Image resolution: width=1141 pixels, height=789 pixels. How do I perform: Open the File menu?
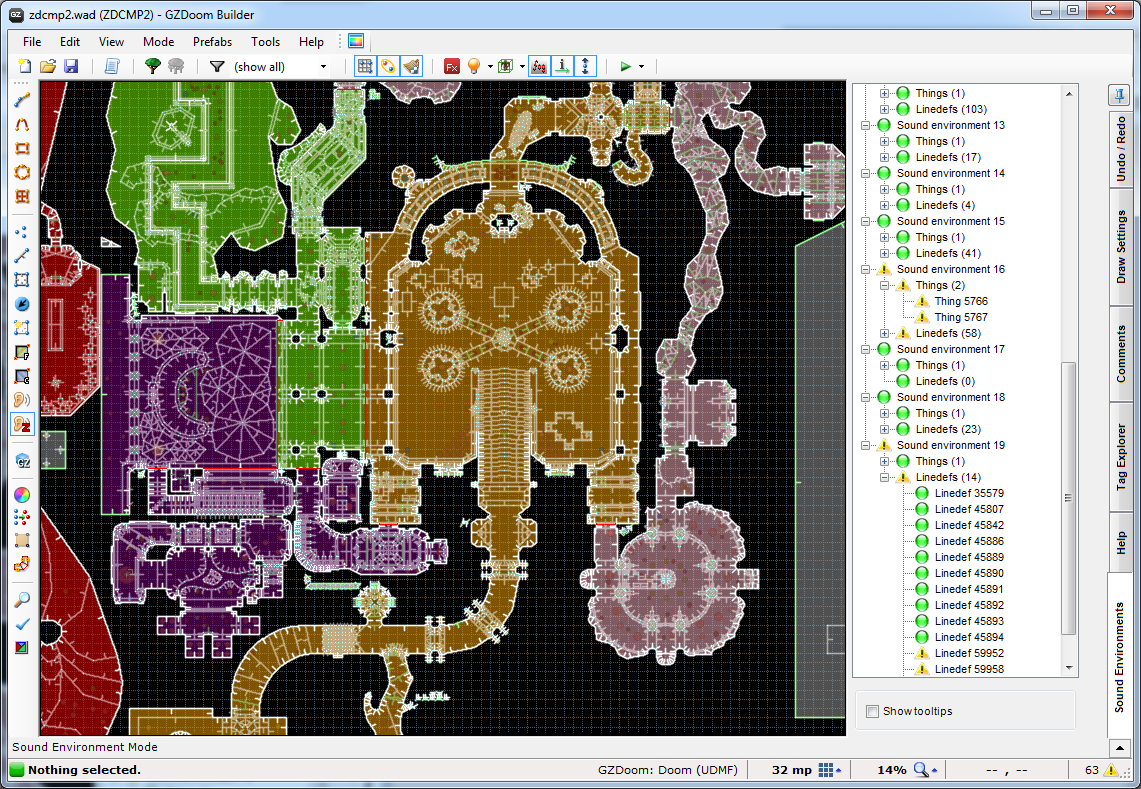click(x=32, y=41)
